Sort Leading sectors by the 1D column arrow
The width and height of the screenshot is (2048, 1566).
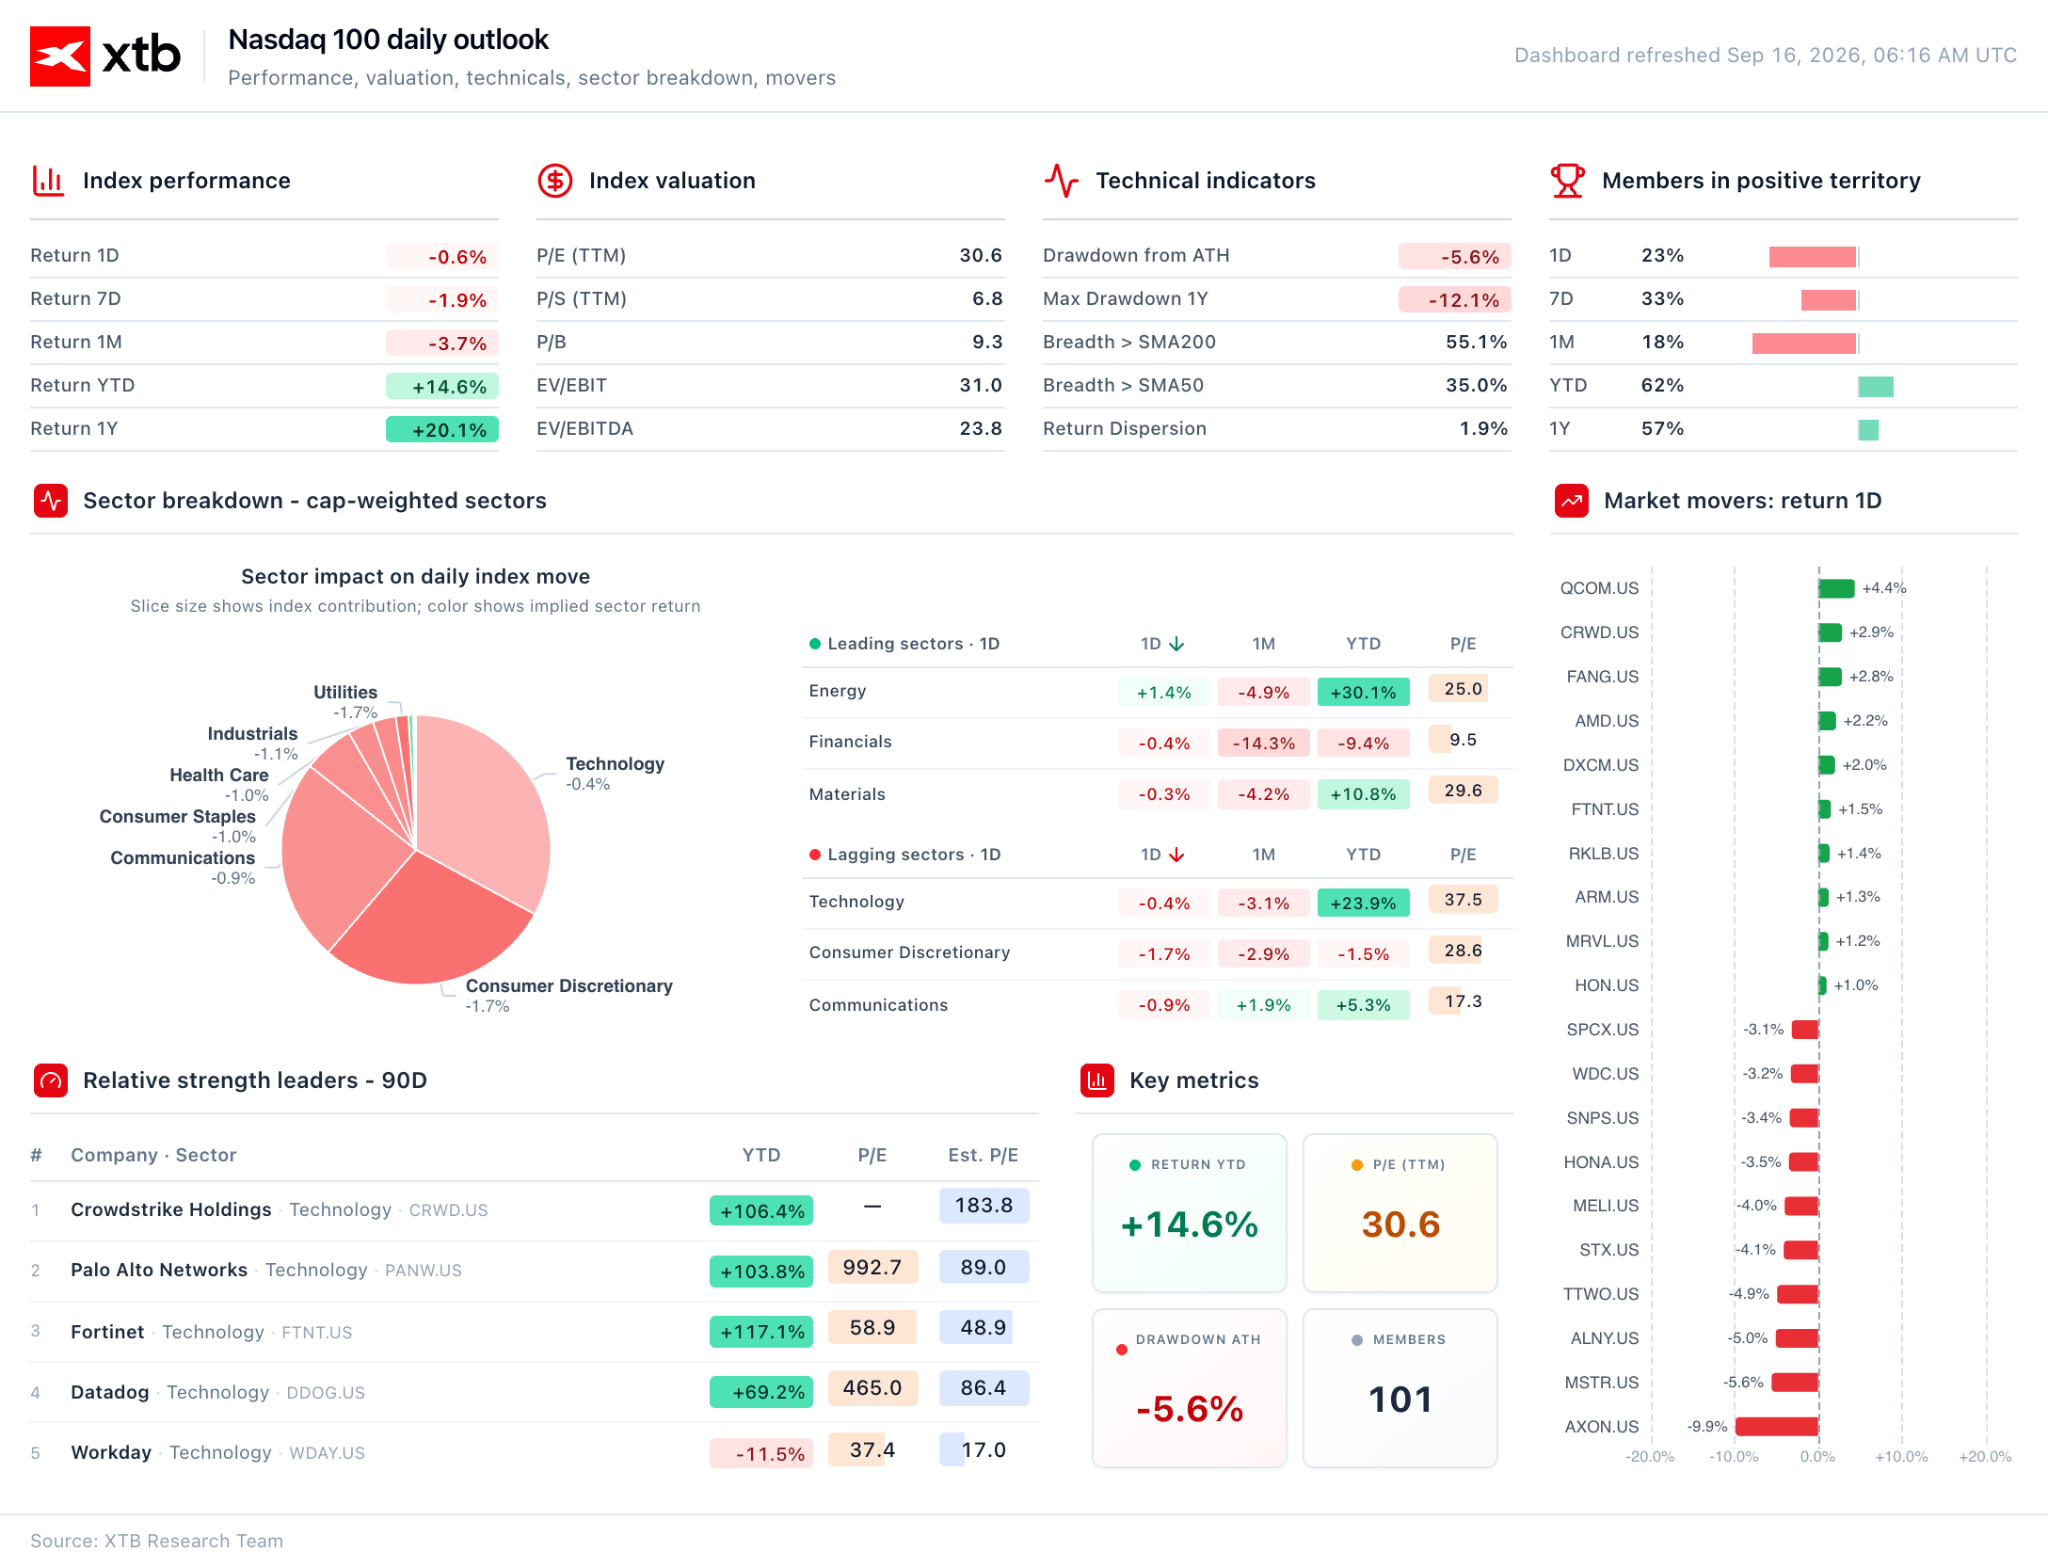1177,644
